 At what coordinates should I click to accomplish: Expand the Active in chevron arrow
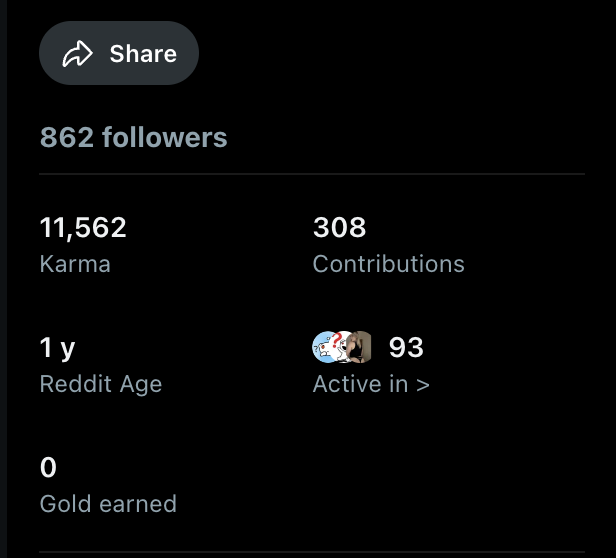[x=423, y=384]
